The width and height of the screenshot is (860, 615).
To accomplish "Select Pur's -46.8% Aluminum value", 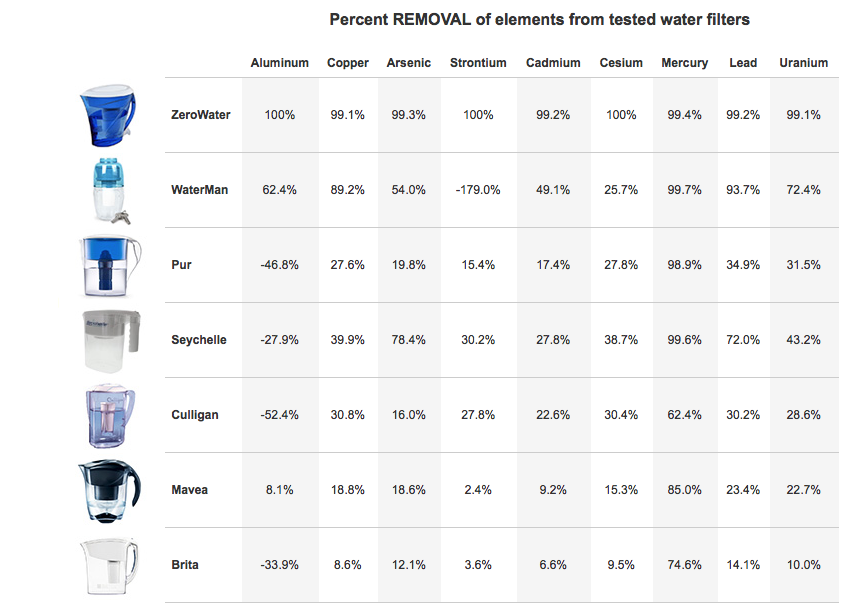I will [280, 265].
